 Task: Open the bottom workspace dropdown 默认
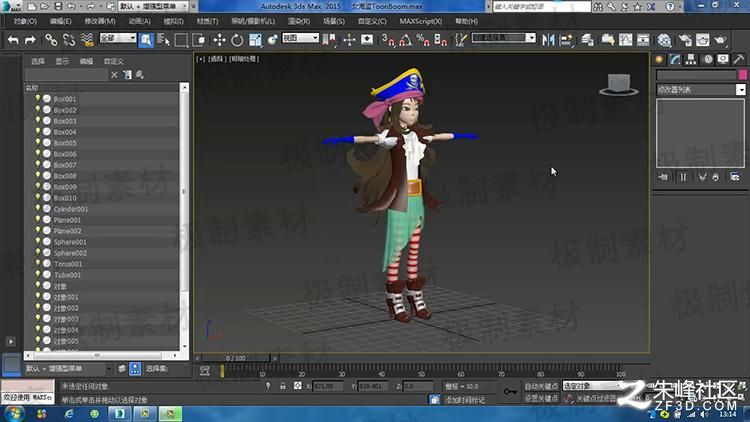(x=68, y=368)
